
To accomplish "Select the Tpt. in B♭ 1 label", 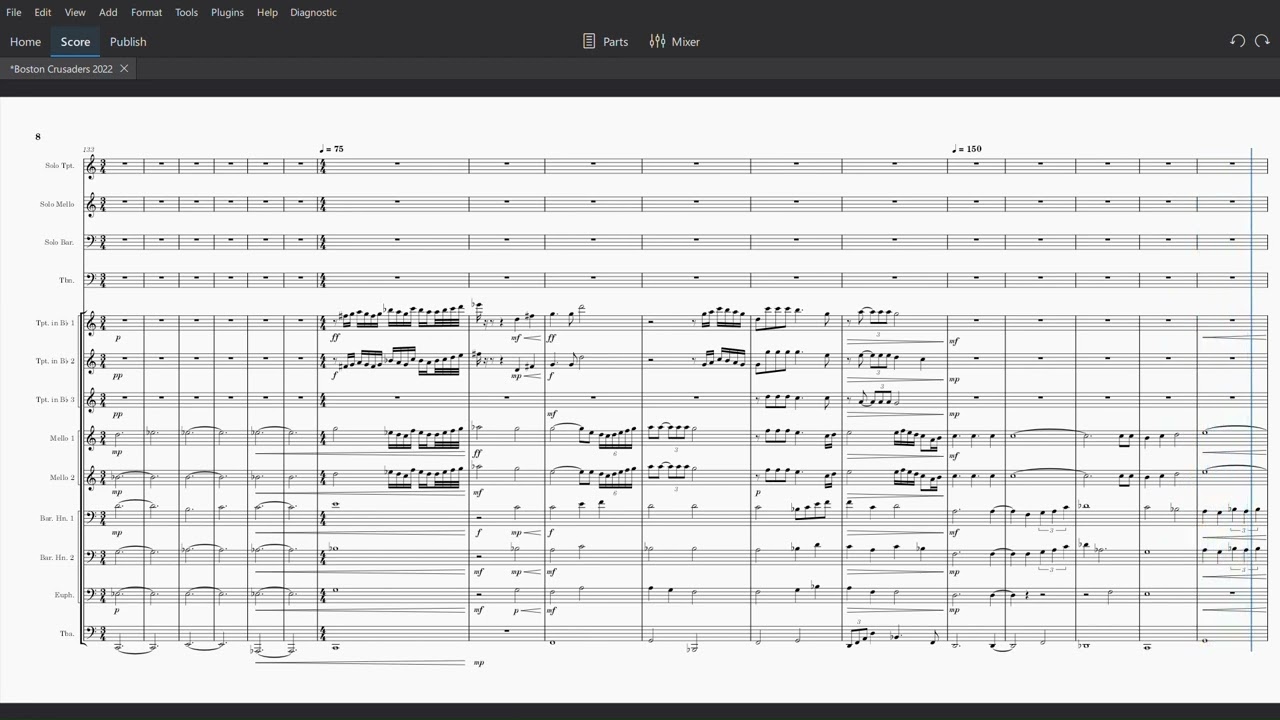I will pyautogui.click(x=55, y=323).
